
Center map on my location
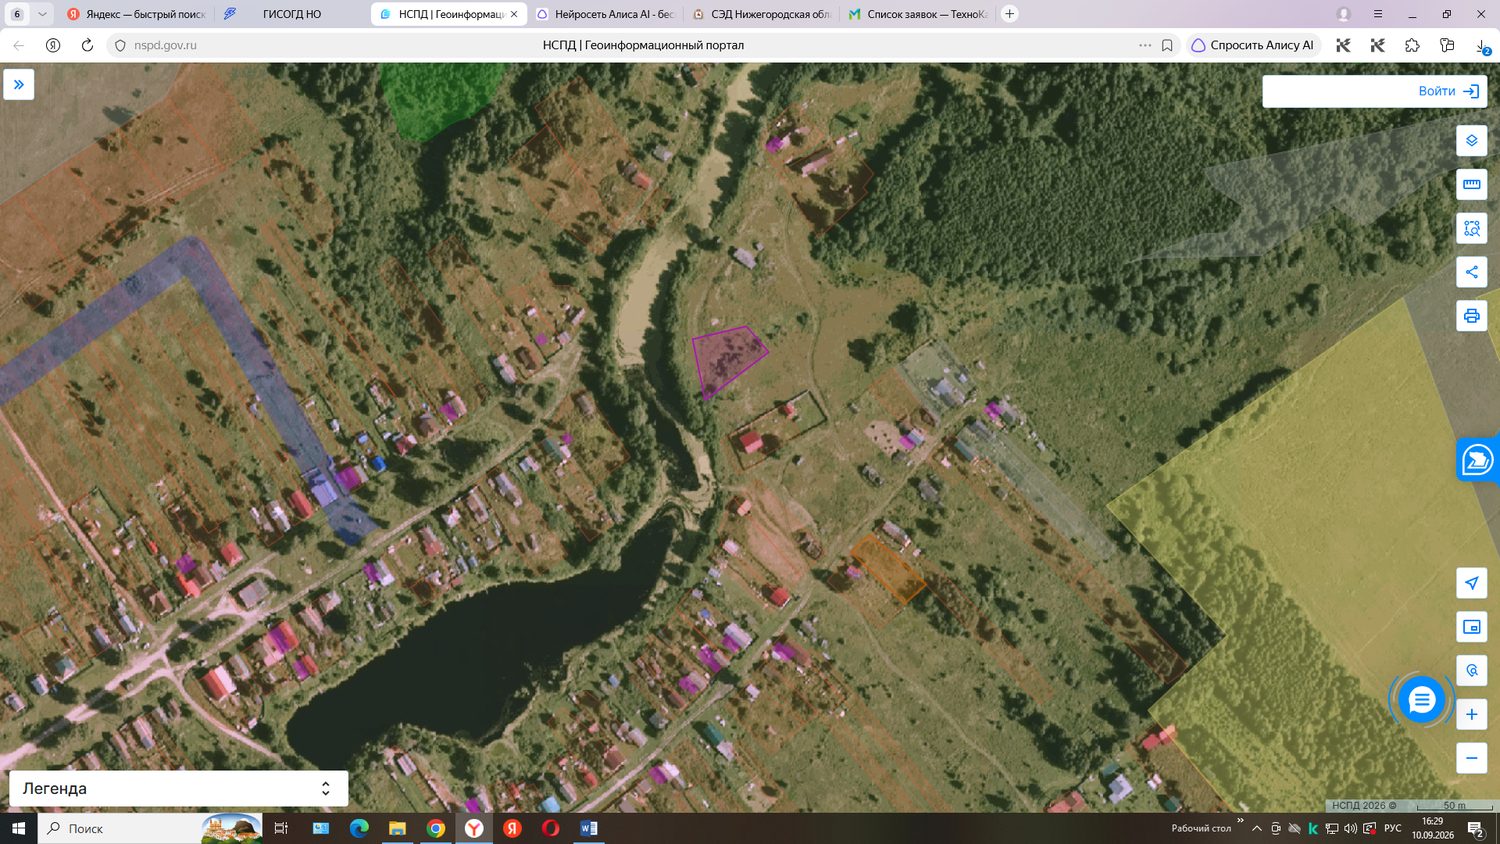(x=1471, y=583)
